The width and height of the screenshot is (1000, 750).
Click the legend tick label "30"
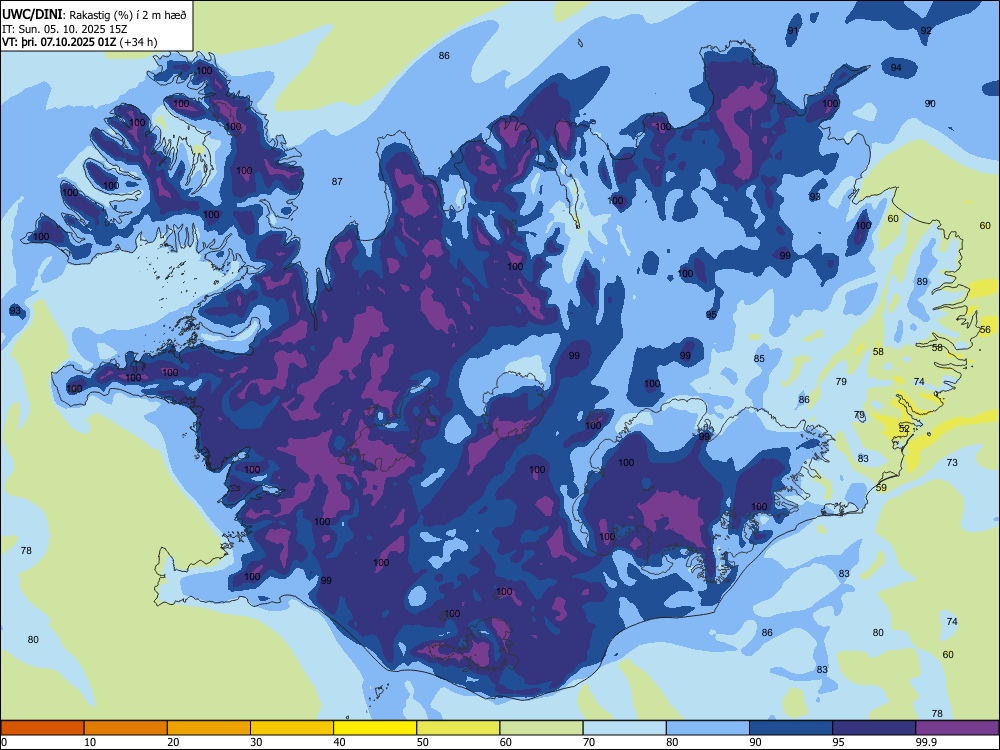tap(256, 742)
